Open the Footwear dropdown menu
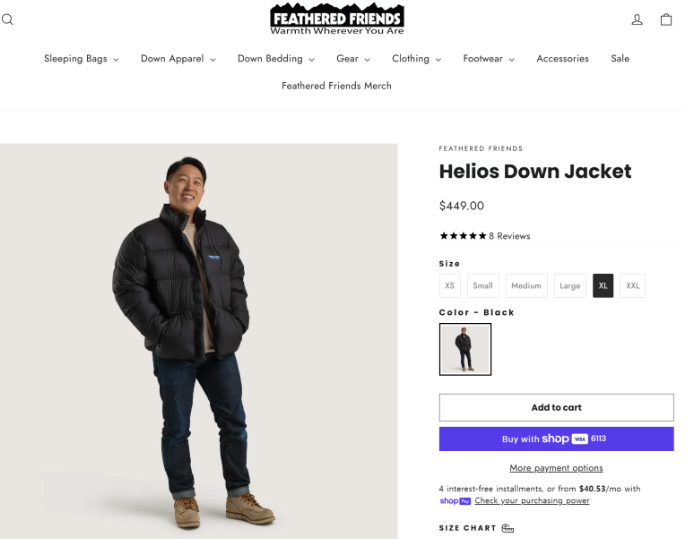Viewport: 688px width, 539px height. (488, 59)
